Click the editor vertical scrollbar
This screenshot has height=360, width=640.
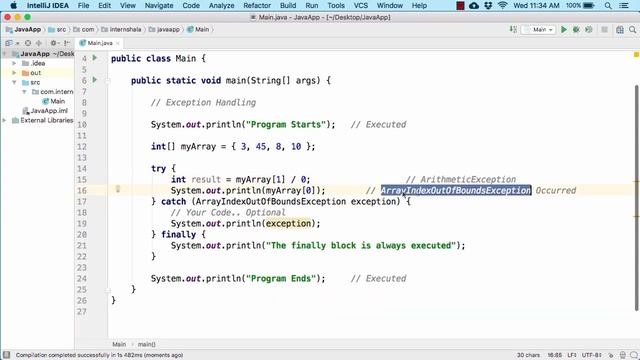[x=636, y=198]
